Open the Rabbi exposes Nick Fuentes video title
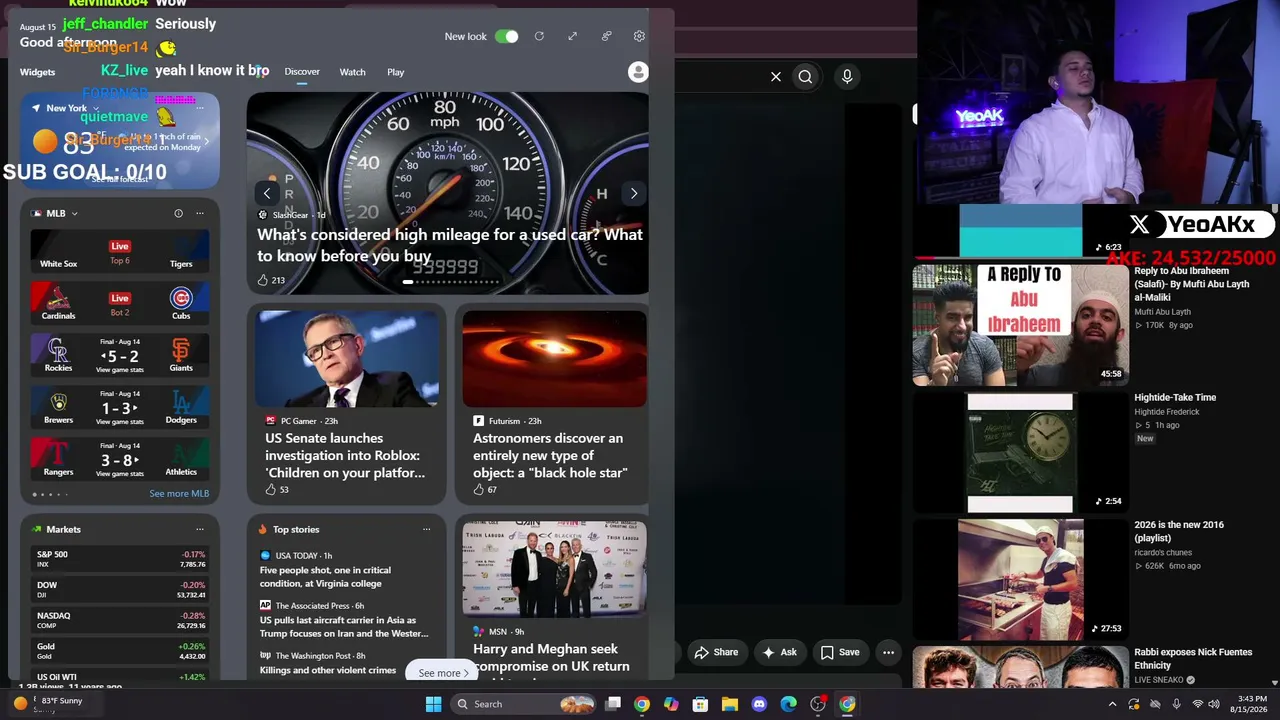 [1193, 659]
